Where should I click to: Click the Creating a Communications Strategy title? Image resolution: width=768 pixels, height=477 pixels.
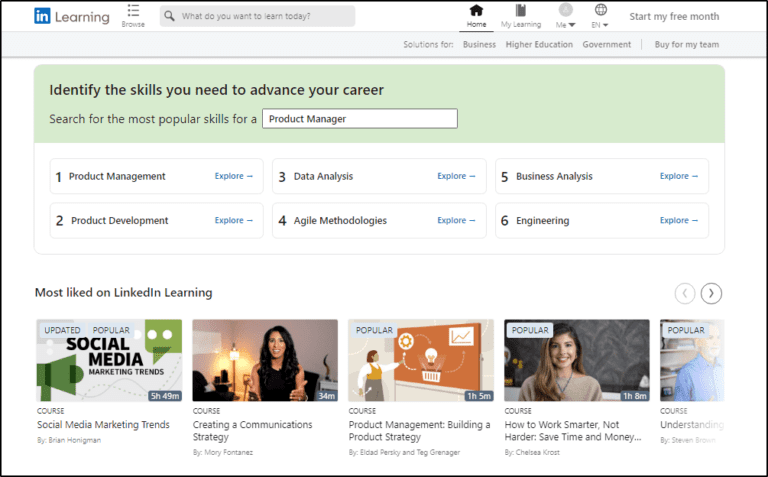(x=252, y=430)
